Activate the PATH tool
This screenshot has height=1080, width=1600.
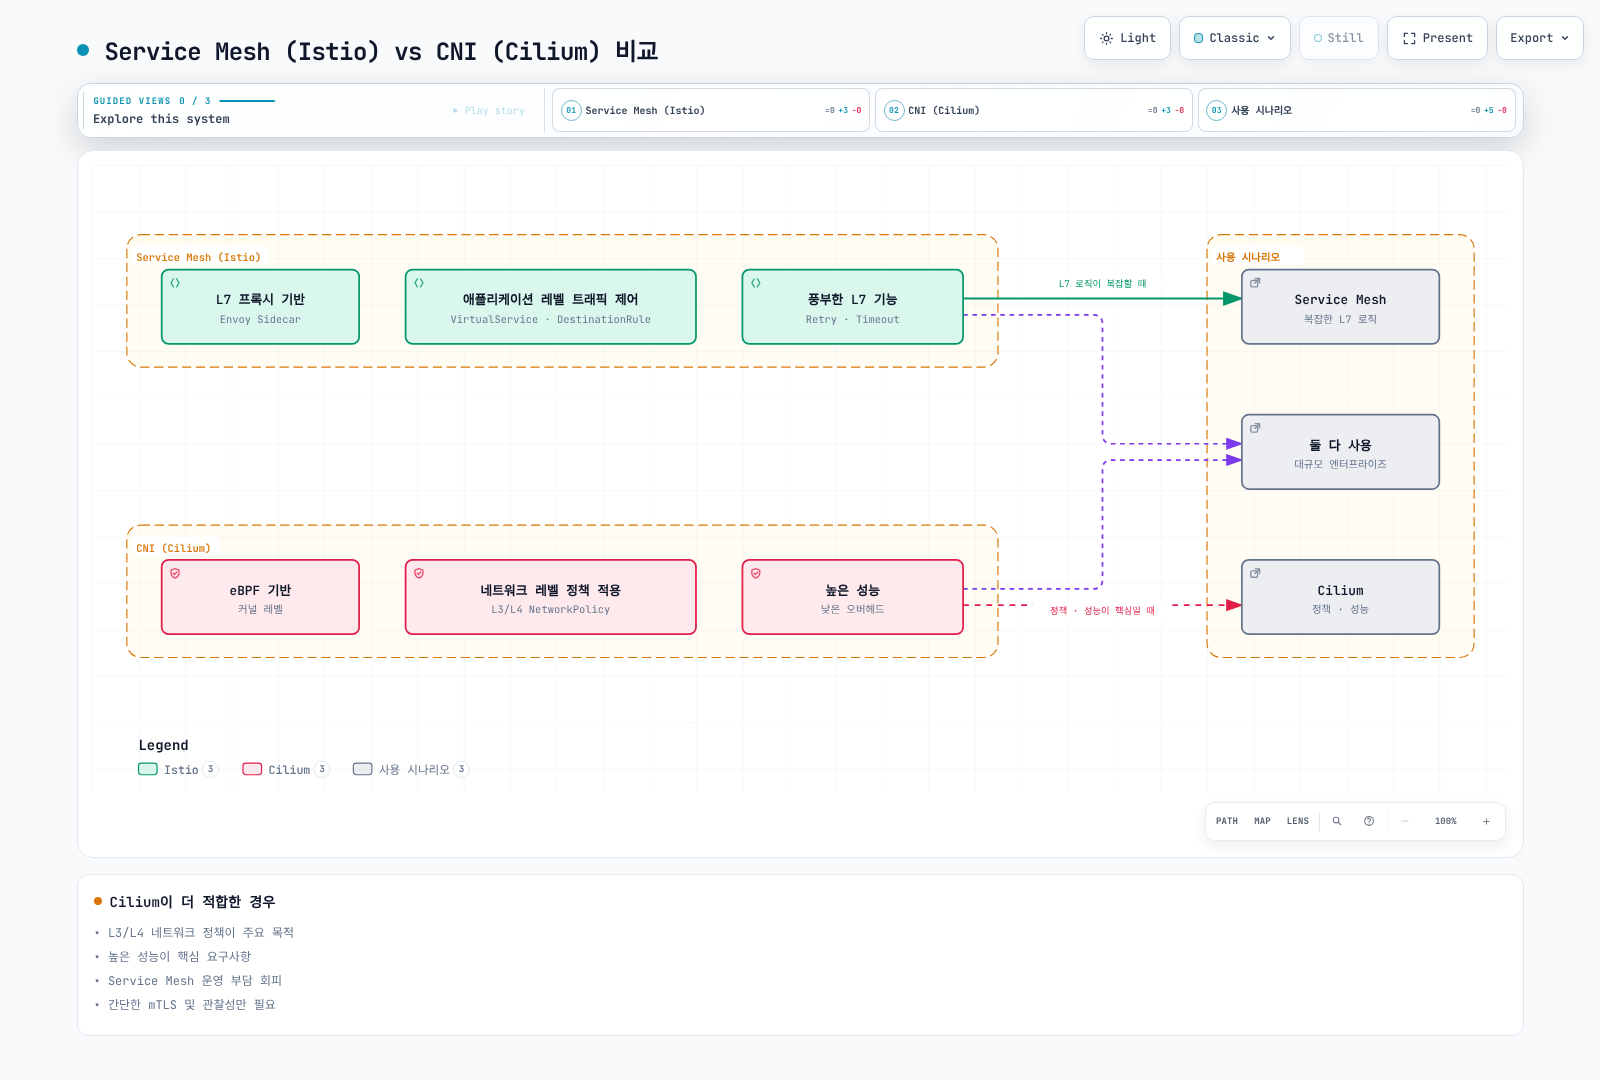(1227, 821)
